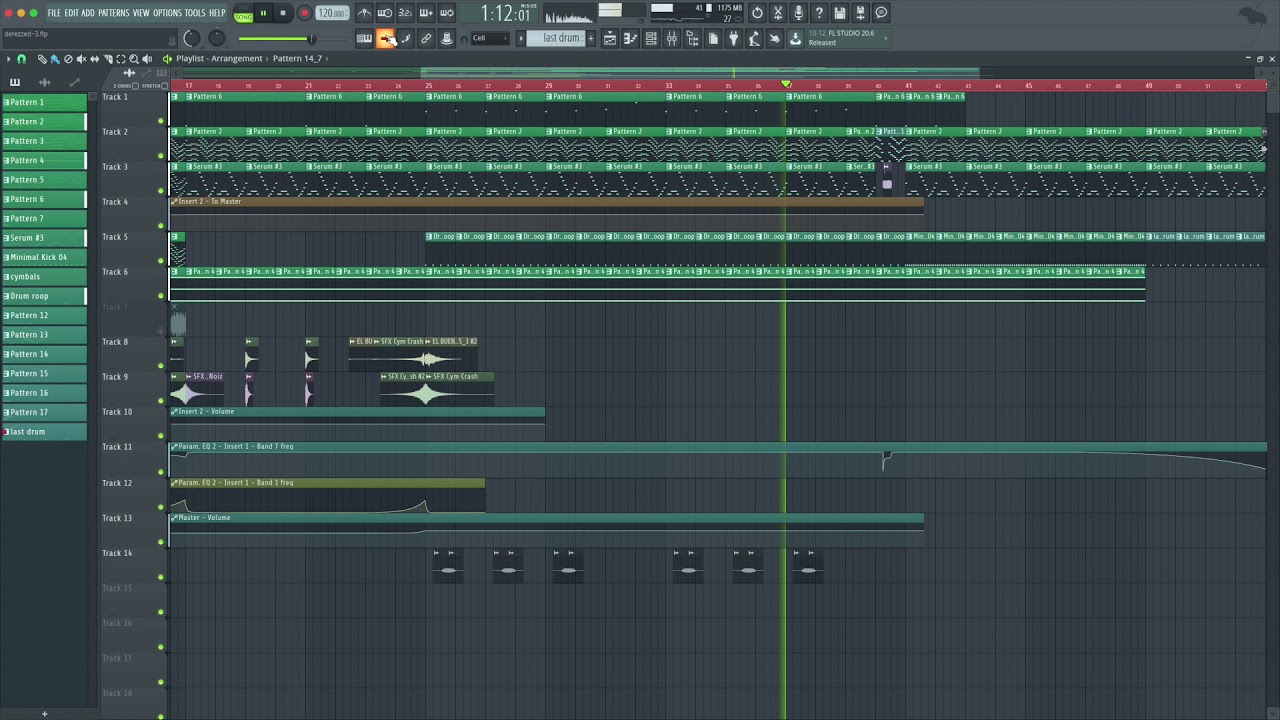Click the download content library icon
1280x720 pixels.
click(x=795, y=38)
